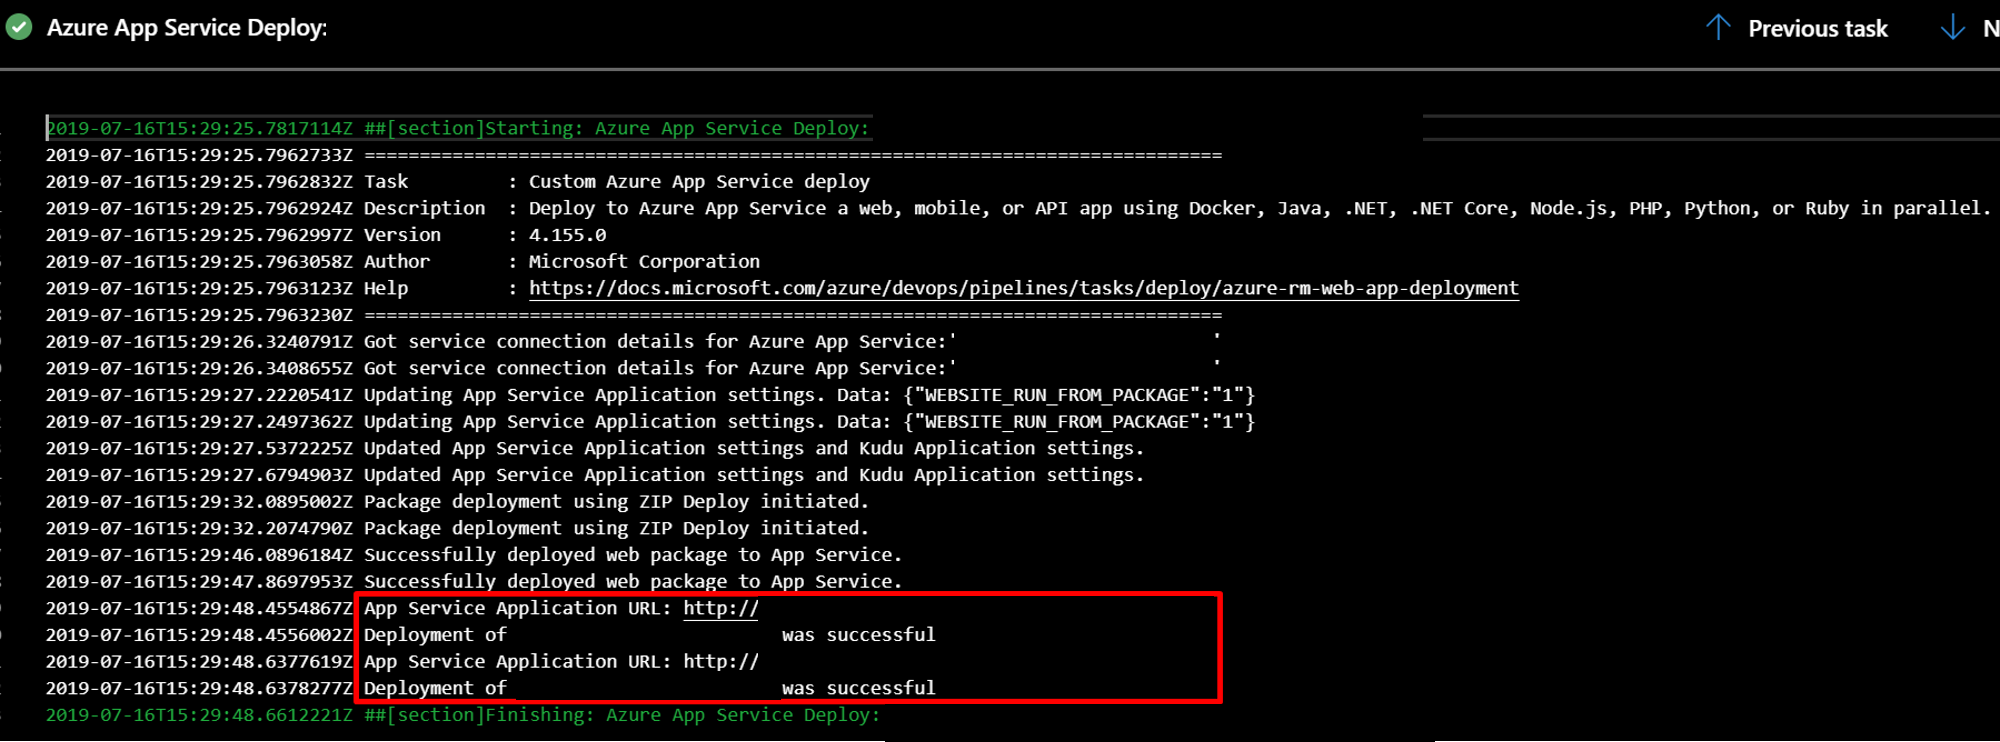Open first App Service Application URL link
This screenshot has width=2000, height=742.
[721, 608]
